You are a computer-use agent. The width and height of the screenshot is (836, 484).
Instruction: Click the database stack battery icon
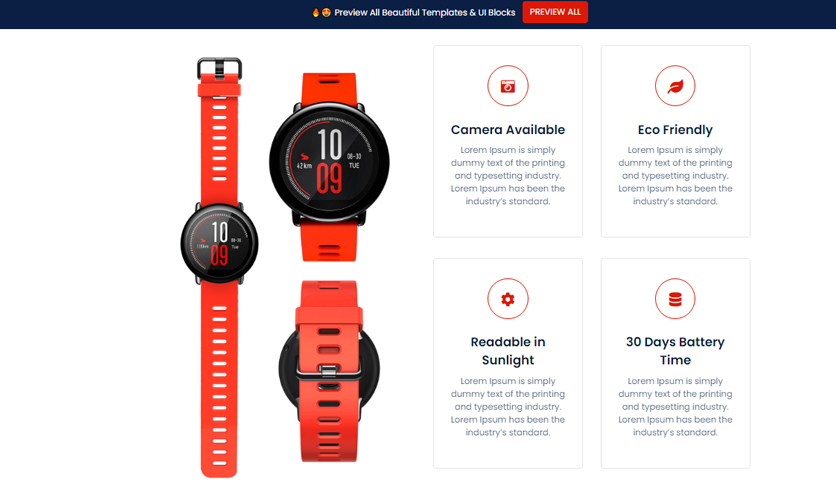point(675,299)
